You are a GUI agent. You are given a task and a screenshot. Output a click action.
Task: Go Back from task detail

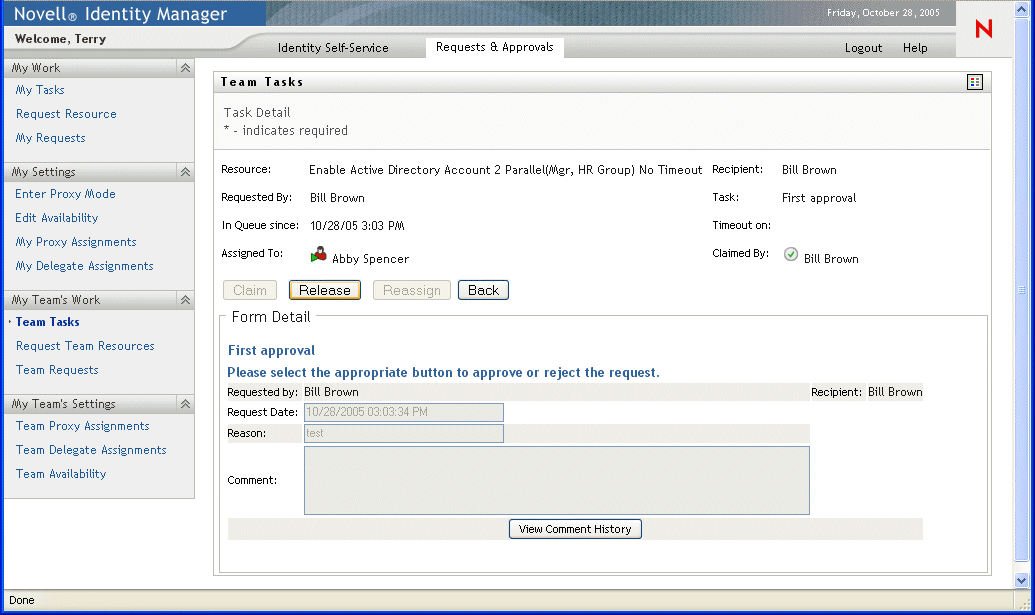tap(483, 290)
